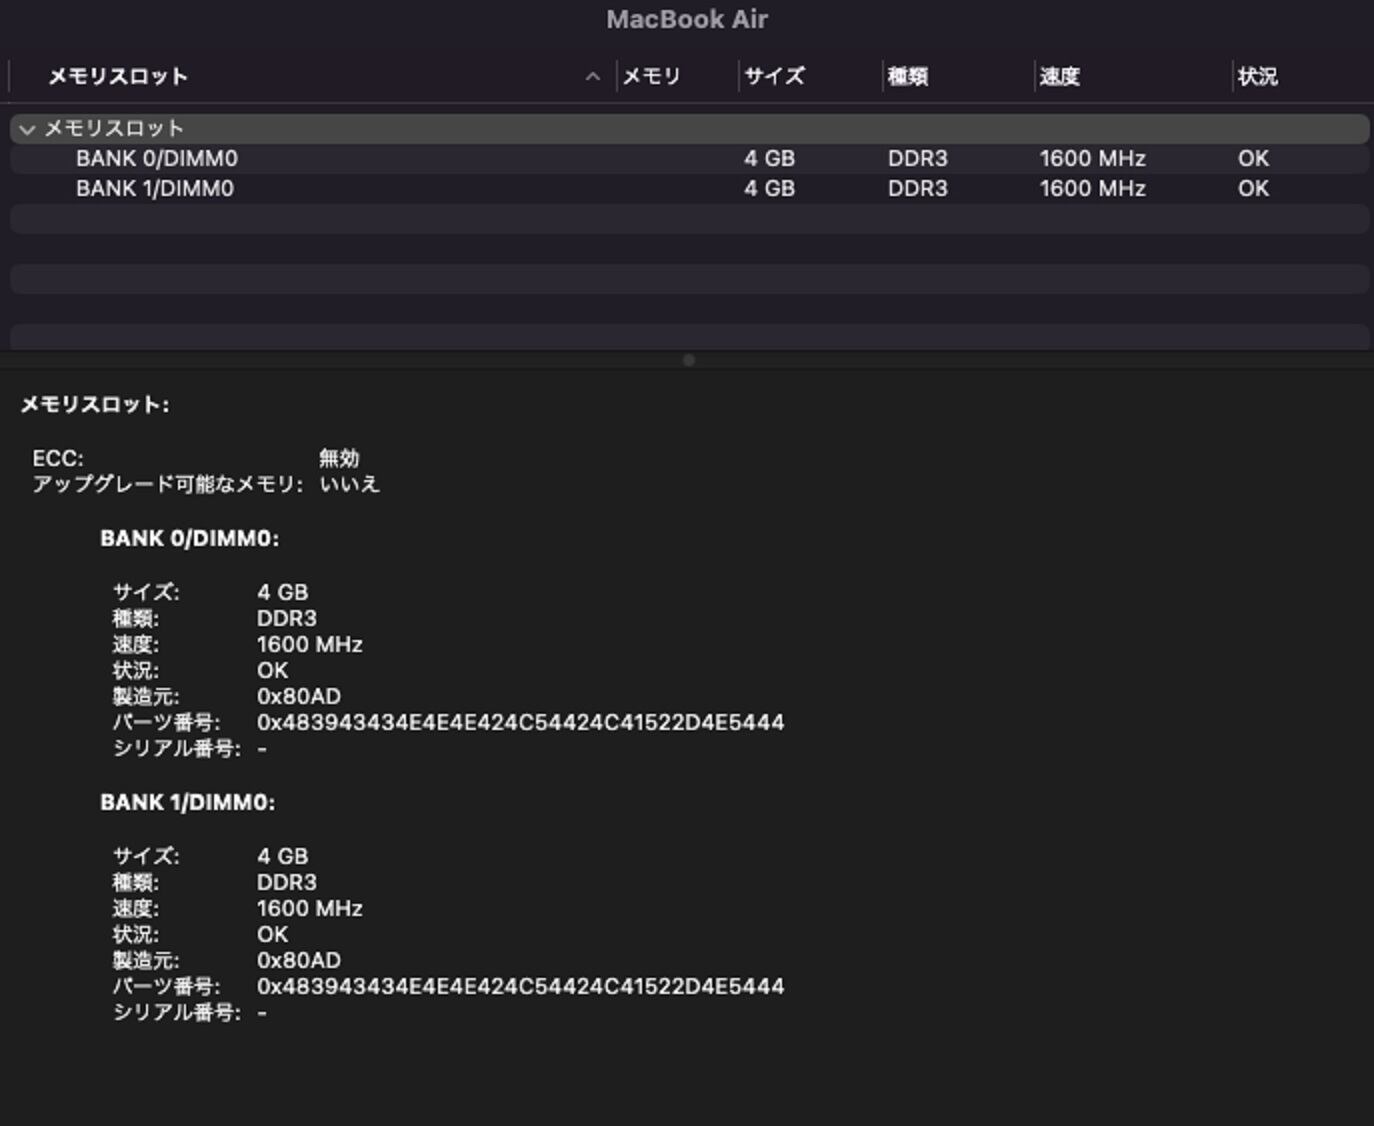Image resolution: width=1374 pixels, height=1126 pixels.
Task: Click the メモリ column header
Action: point(651,77)
